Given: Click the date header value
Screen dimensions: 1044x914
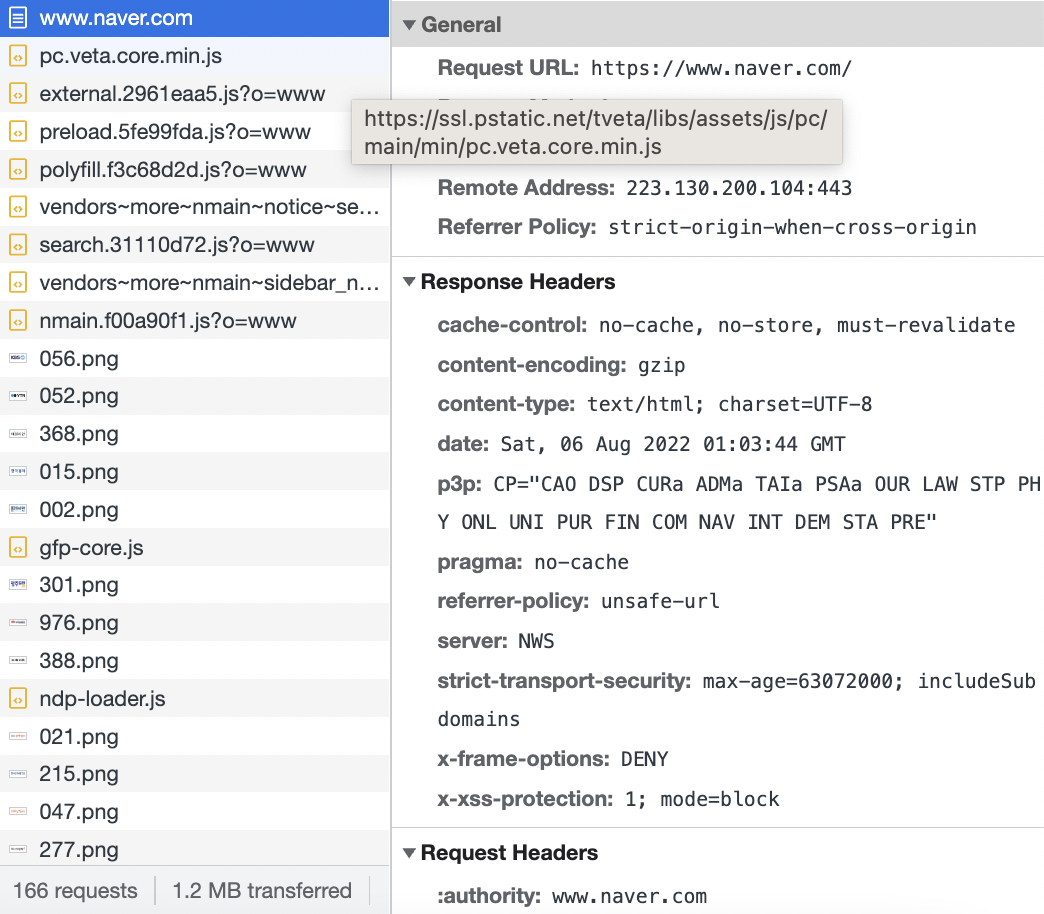Looking at the screenshot, I should click(673, 445).
